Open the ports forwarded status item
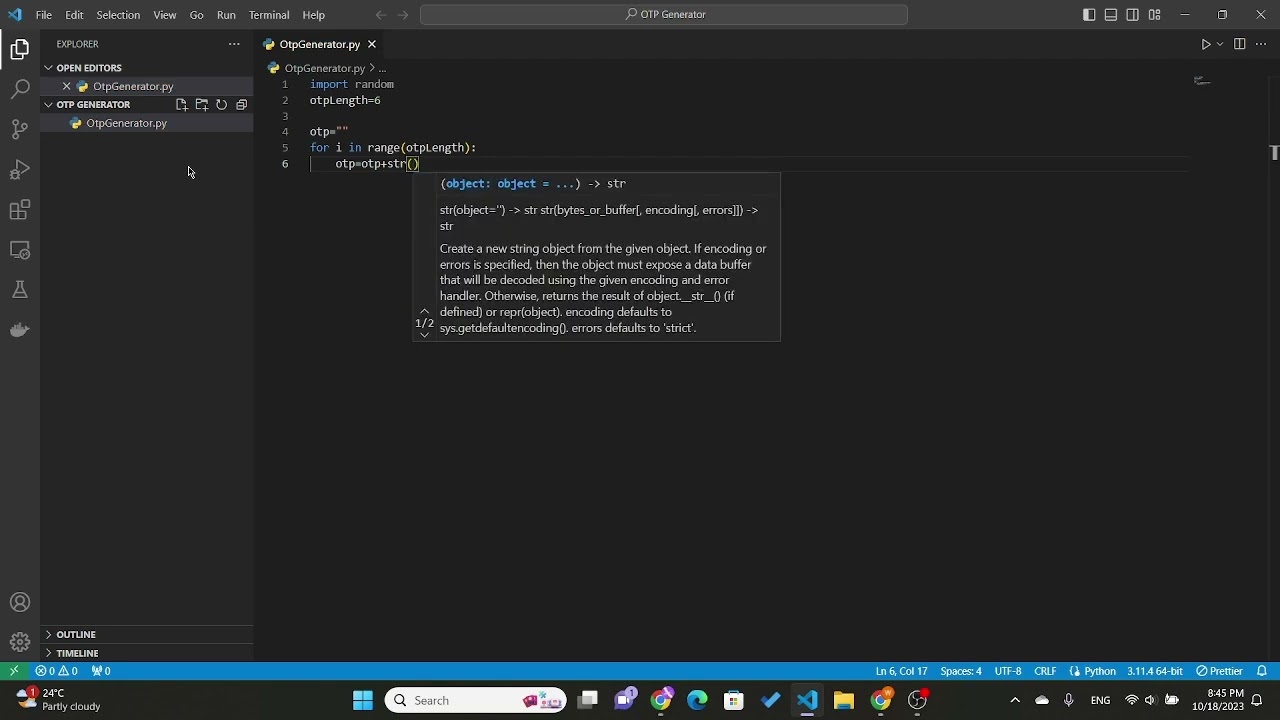 tap(101, 671)
